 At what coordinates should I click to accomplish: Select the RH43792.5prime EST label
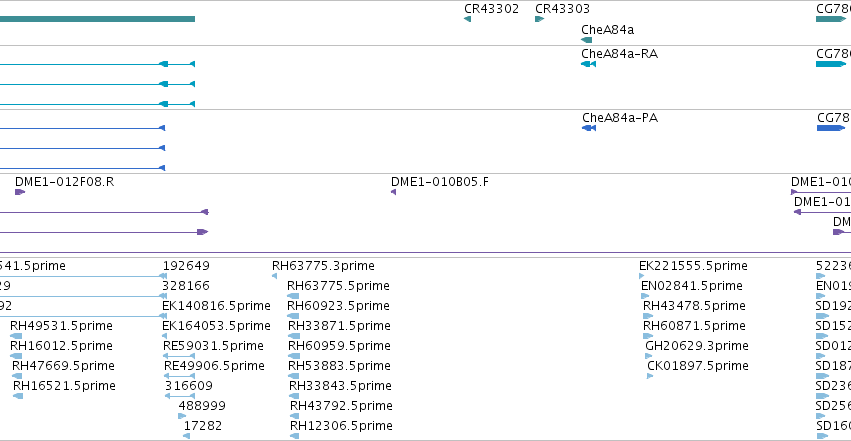pyautogui.click(x=341, y=406)
